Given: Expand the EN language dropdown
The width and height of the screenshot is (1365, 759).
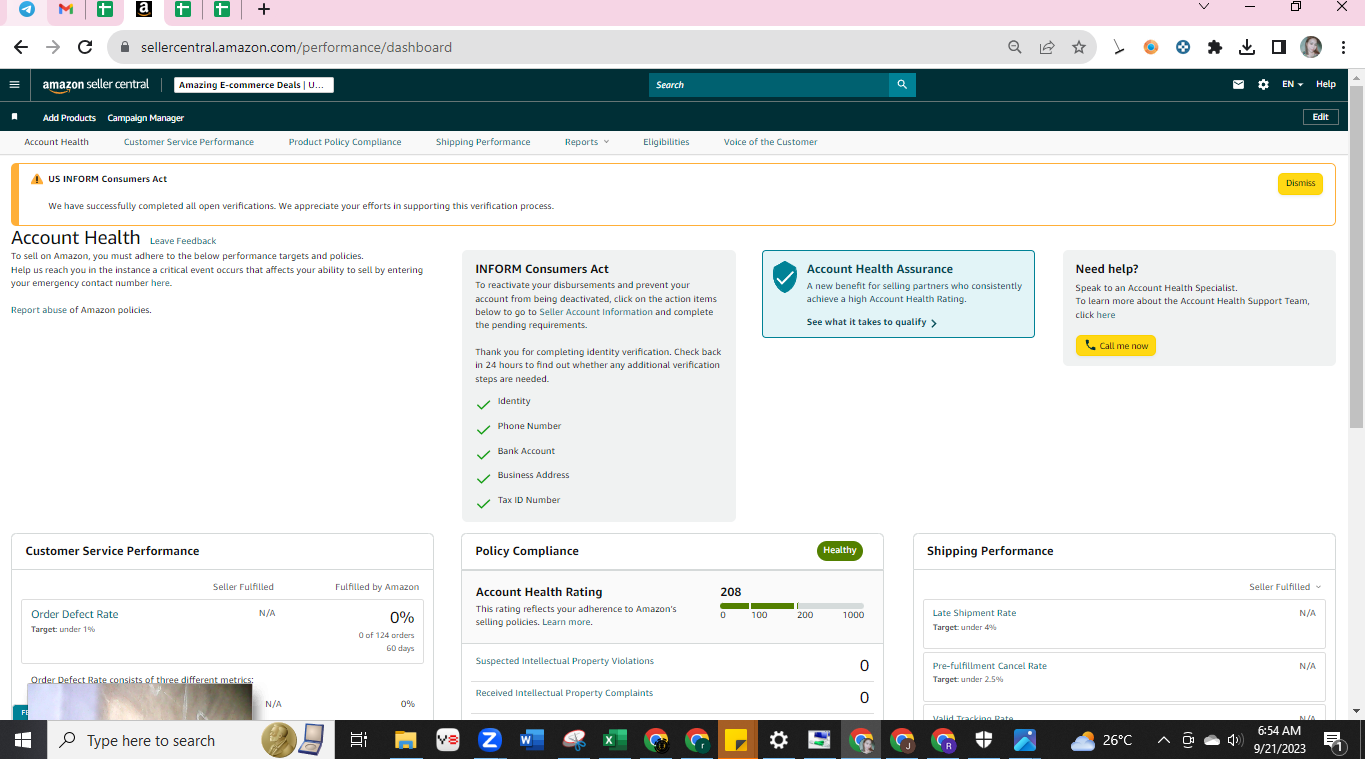Looking at the screenshot, I should click(1293, 85).
